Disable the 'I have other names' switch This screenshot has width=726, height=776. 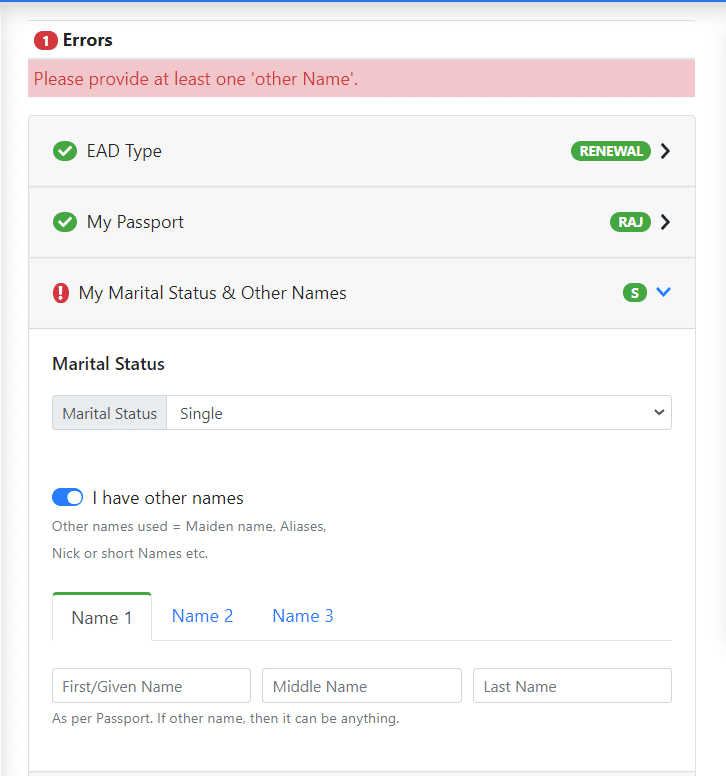coord(67,498)
